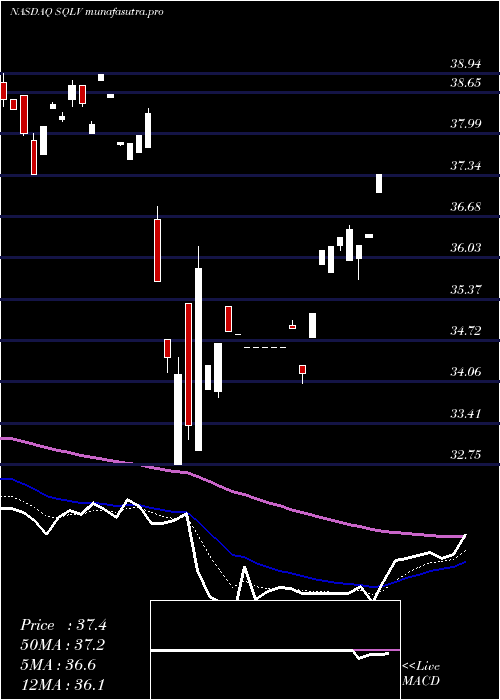
Task: Click the 50MA : 37.2 readout
Action: tap(63, 645)
